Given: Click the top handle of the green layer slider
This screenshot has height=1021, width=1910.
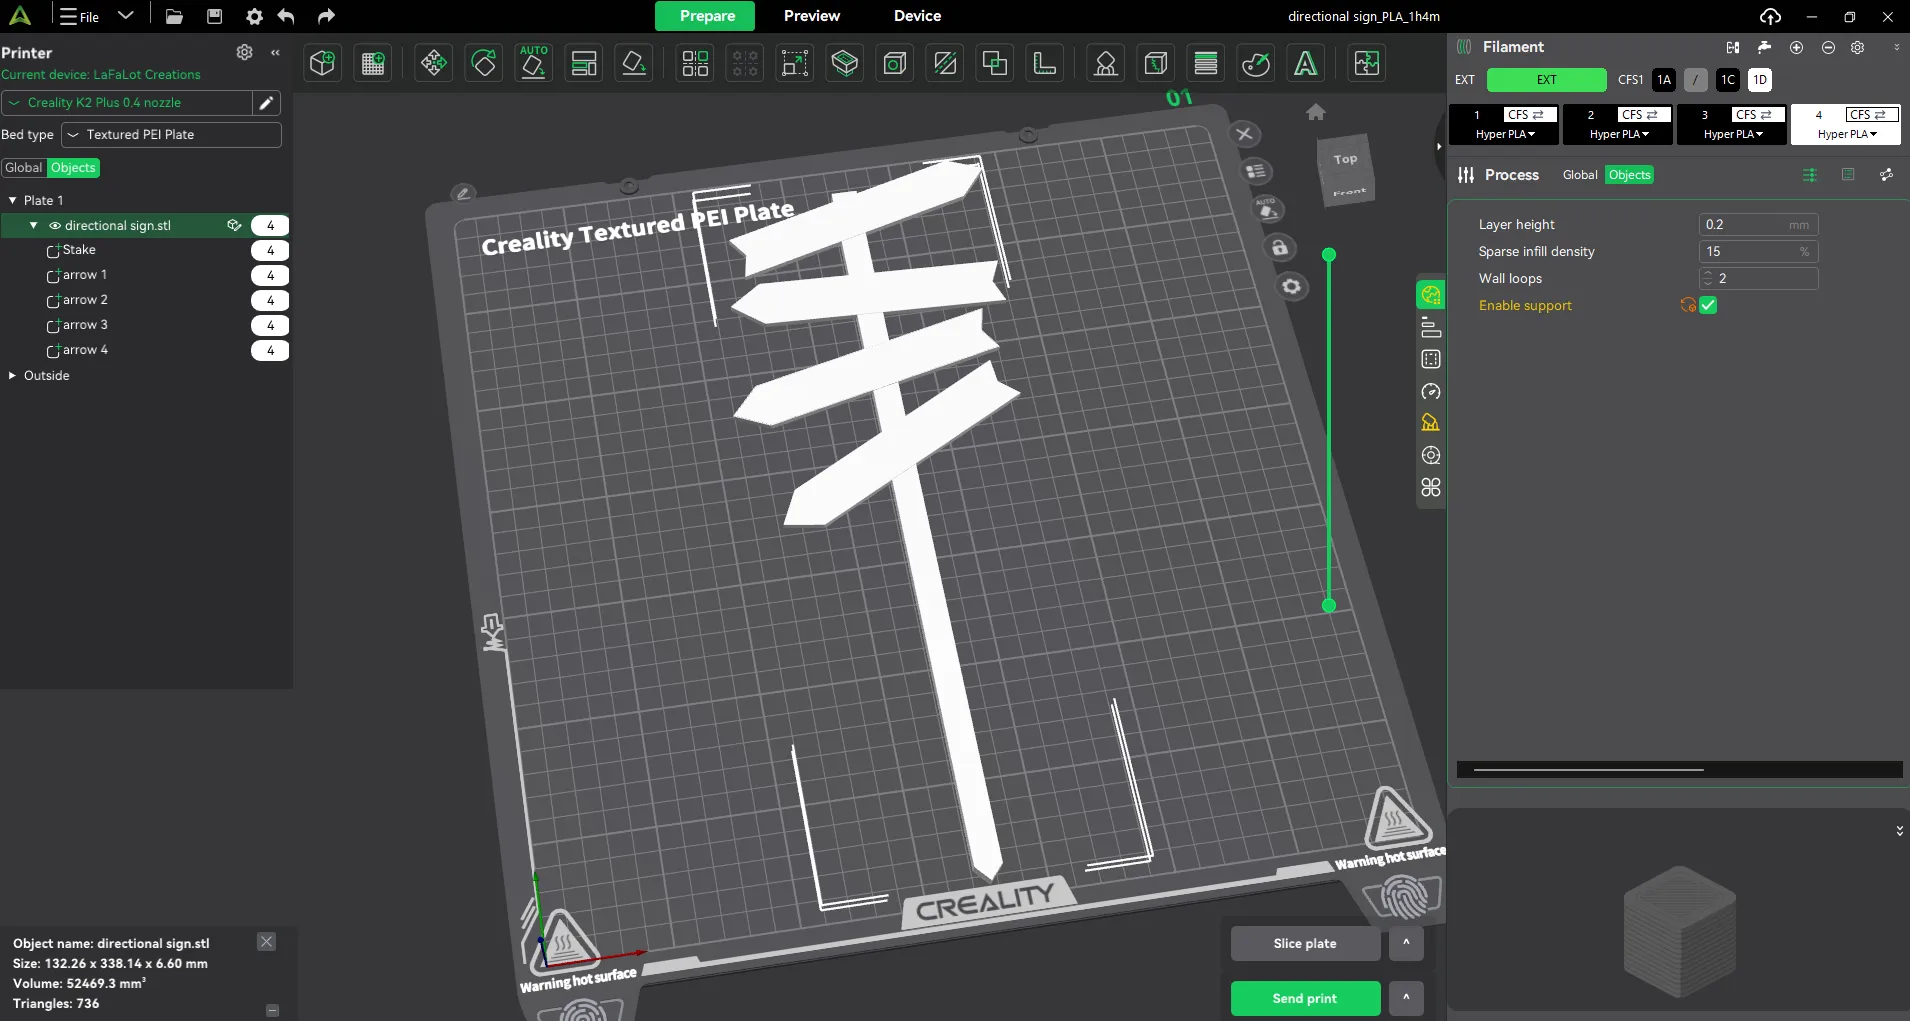Looking at the screenshot, I should (x=1329, y=255).
